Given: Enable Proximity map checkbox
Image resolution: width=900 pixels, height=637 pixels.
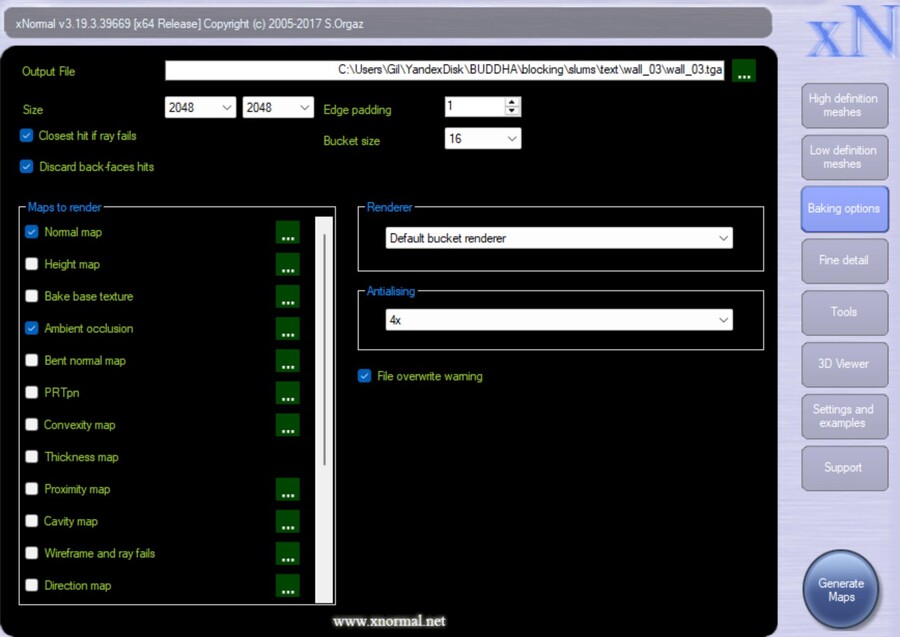Looking at the screenshot, I should (32, 489).
